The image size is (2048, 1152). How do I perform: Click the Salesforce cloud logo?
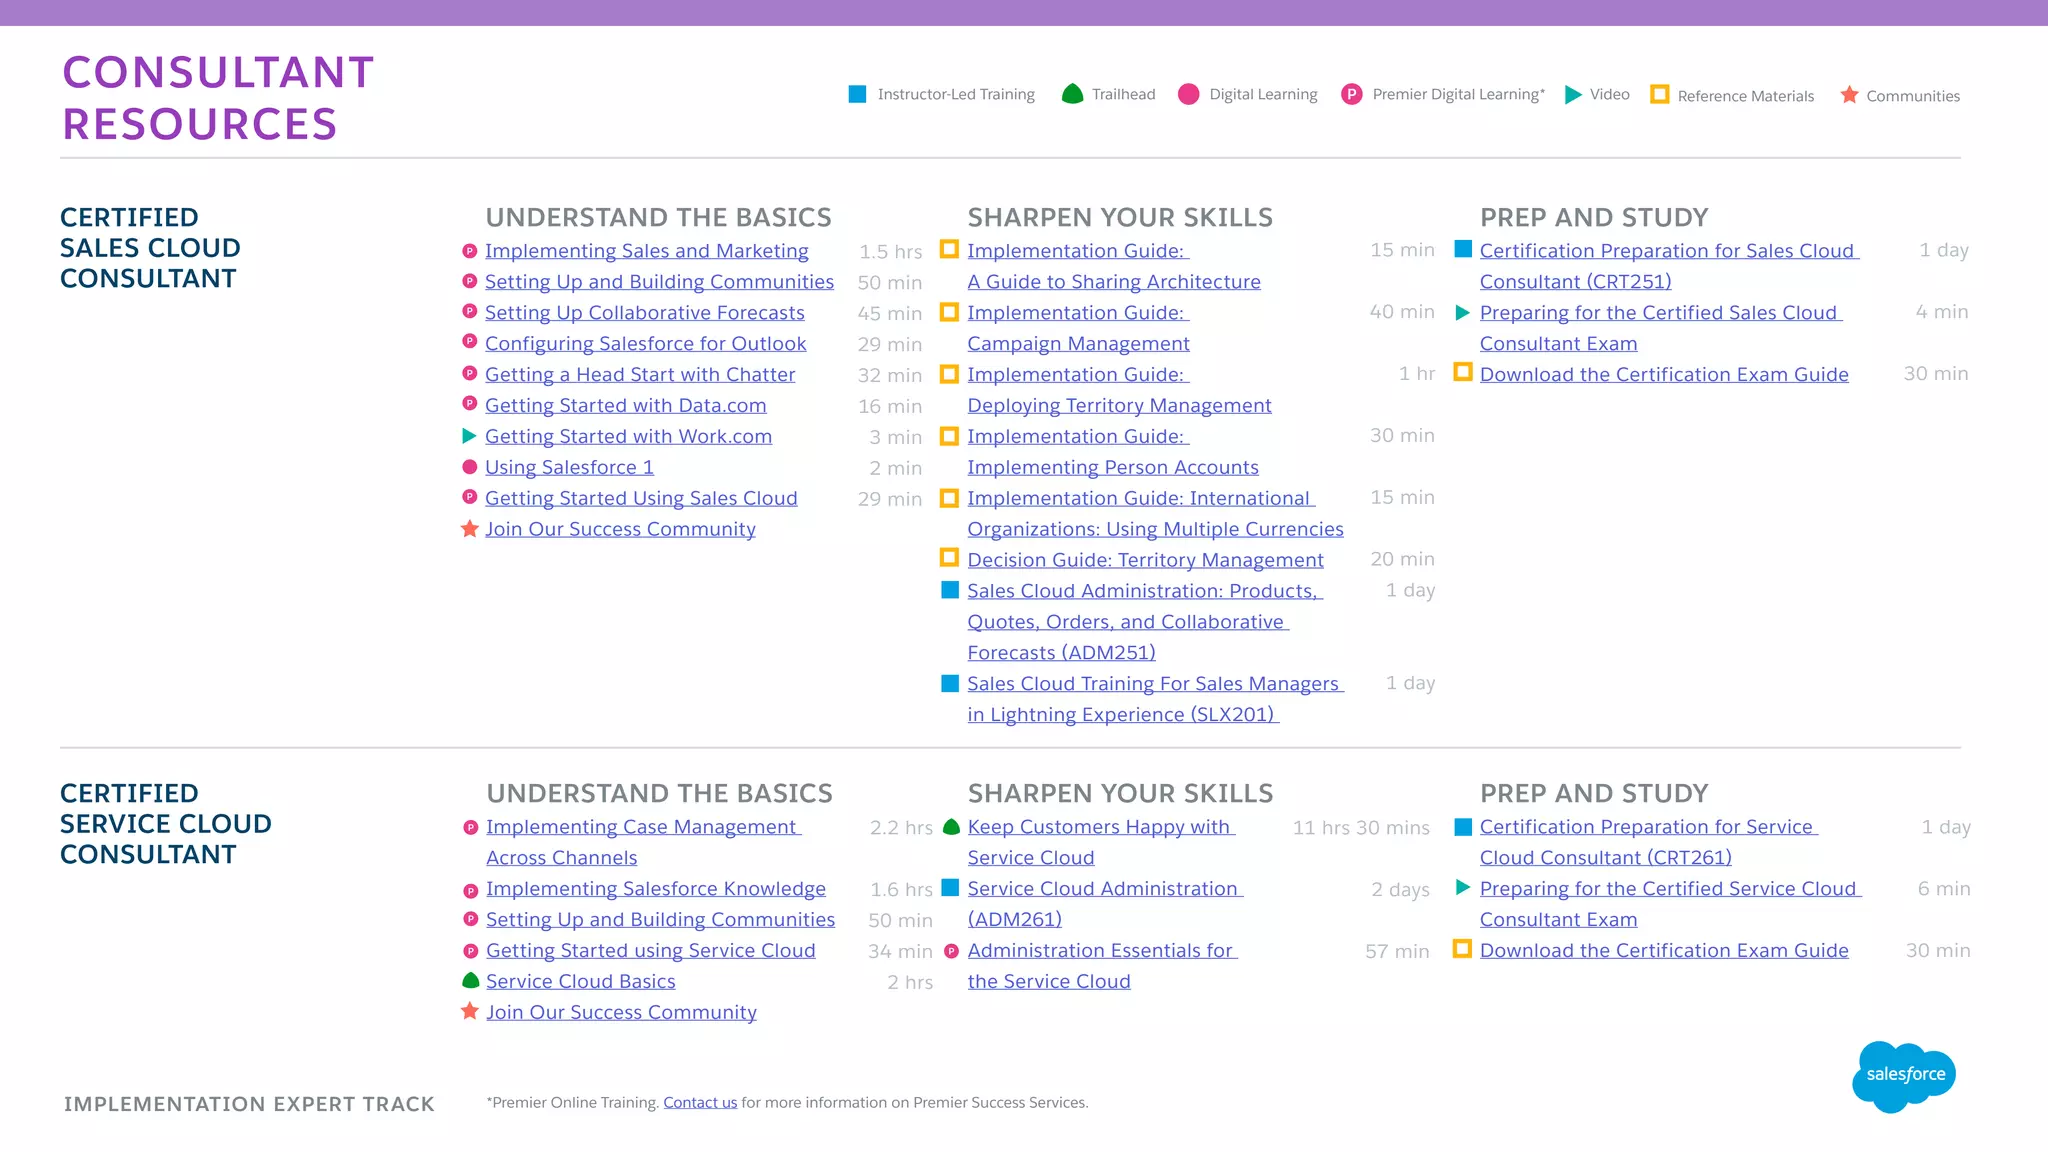coord(1904,1076)
